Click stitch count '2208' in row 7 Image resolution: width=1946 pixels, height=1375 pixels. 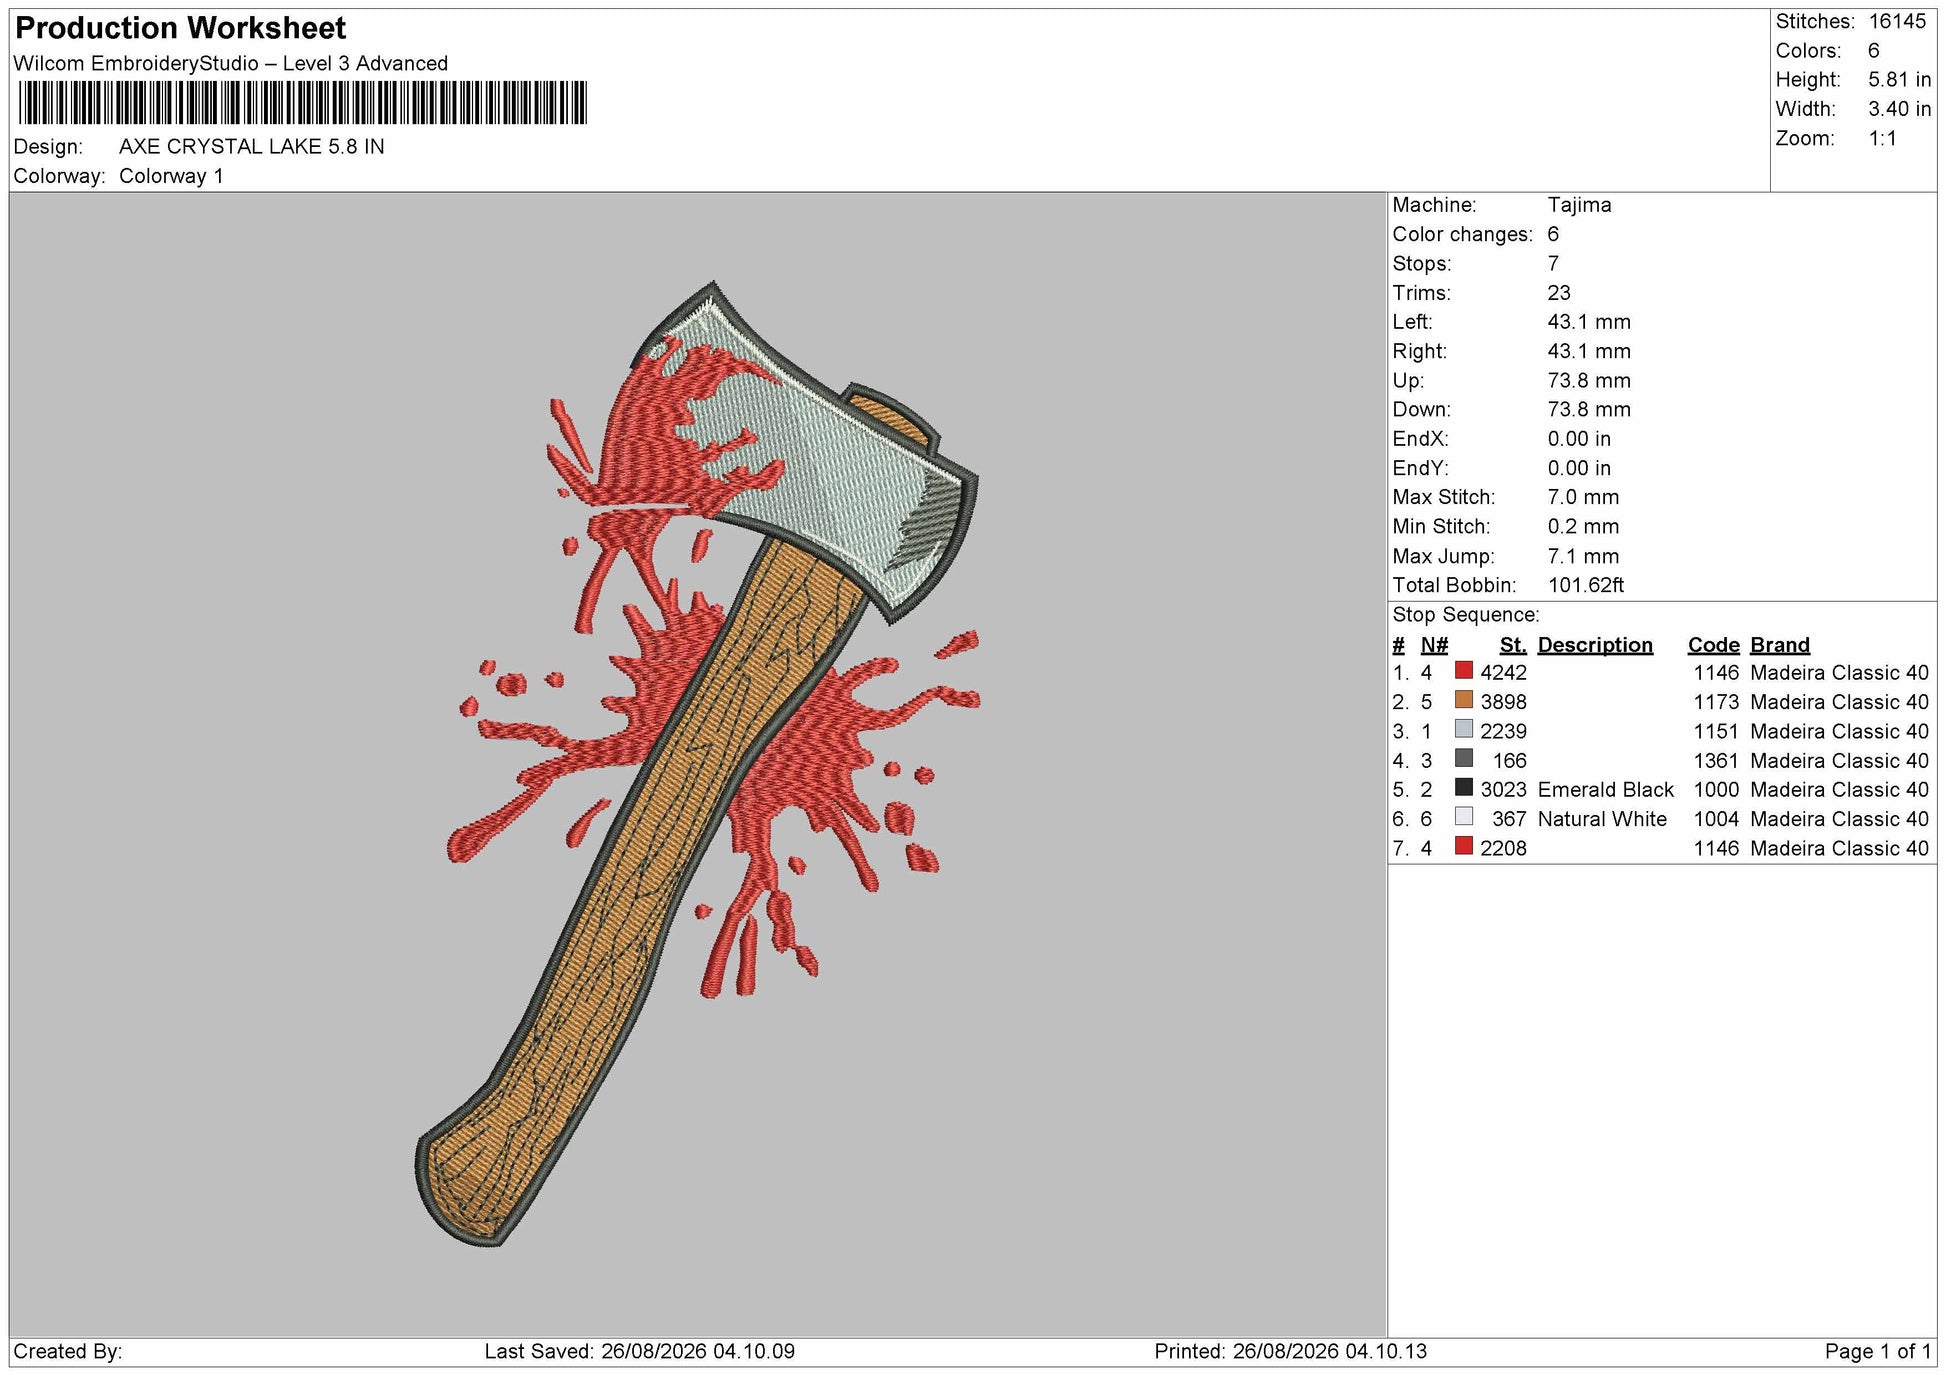(x=1504, y=849)
